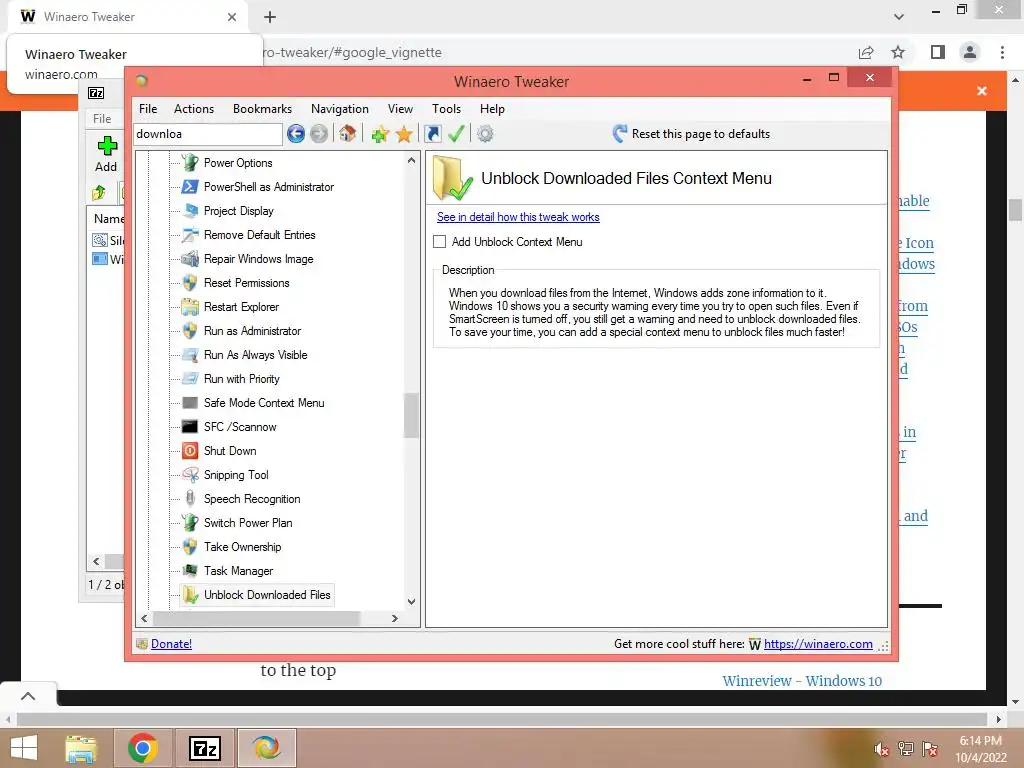
Task: Open the Navigation menu
Action: pyautogui.click(x=340, y=109)
